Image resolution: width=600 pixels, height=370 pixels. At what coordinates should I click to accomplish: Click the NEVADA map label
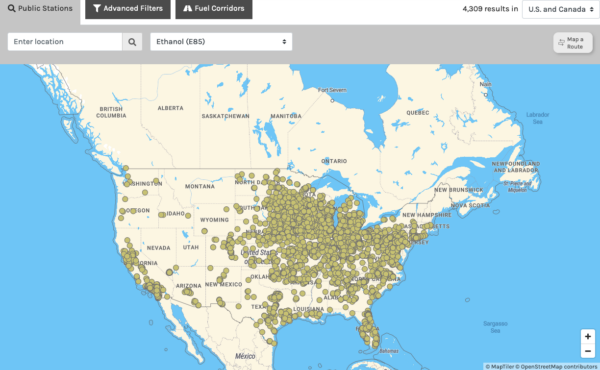[158, 248]
